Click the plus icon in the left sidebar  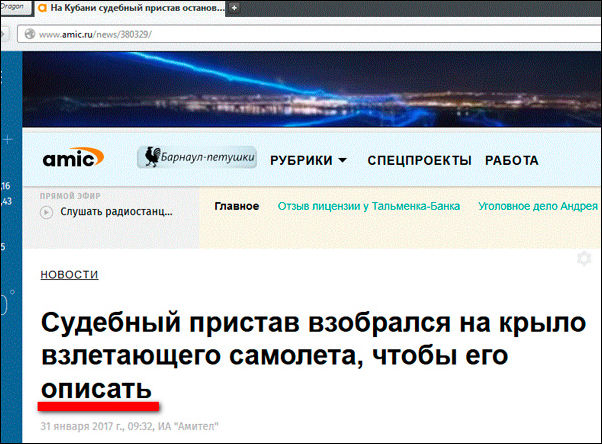(6, 138)
